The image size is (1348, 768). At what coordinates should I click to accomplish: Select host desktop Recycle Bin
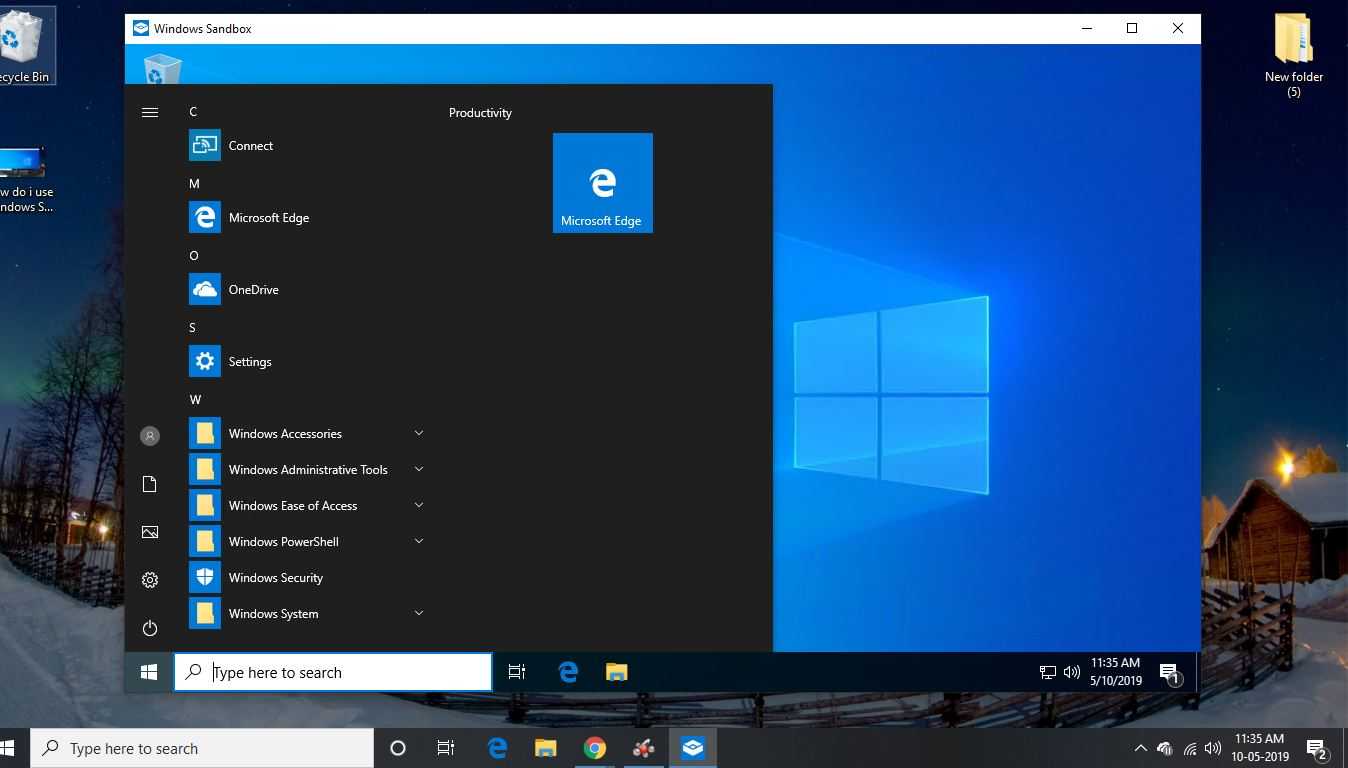22,45
